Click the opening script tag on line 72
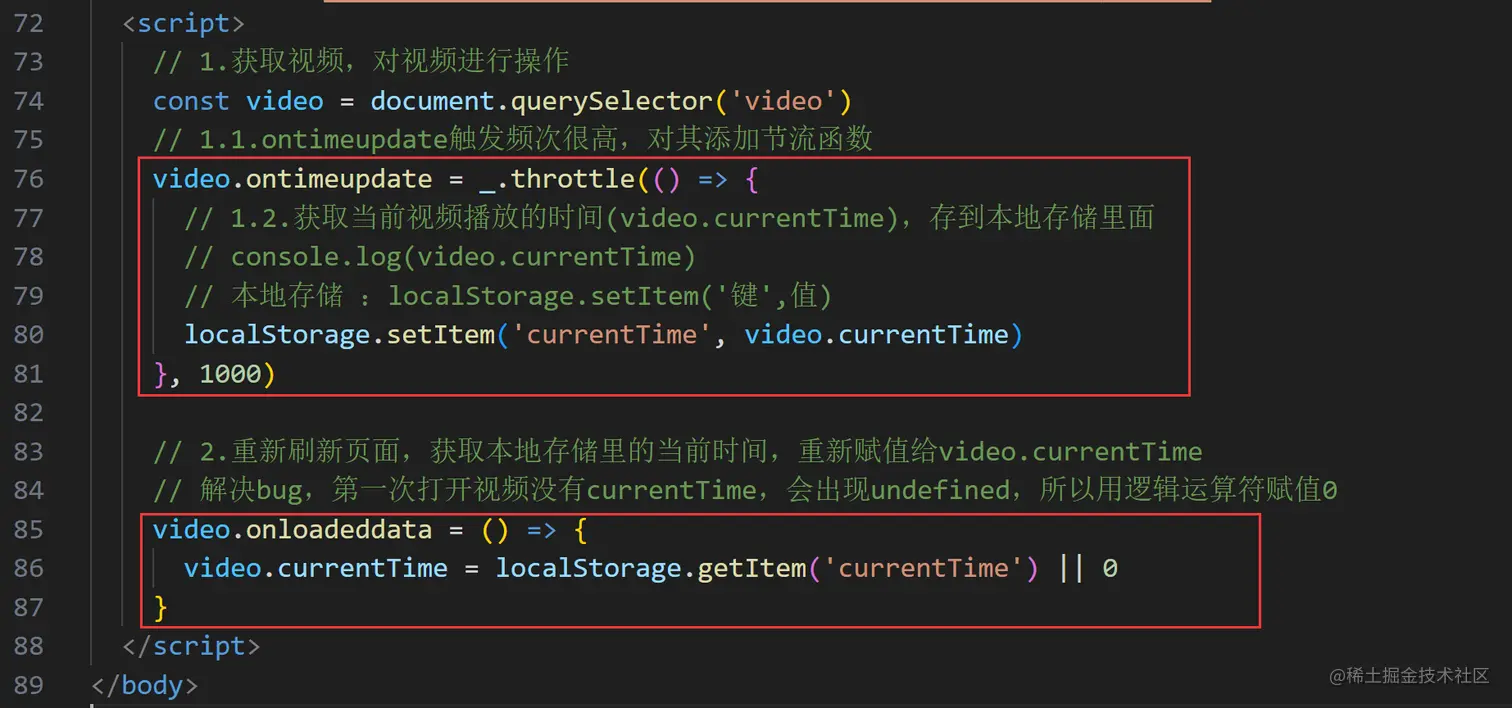The image size is (1512, 708). coord(183,23)
